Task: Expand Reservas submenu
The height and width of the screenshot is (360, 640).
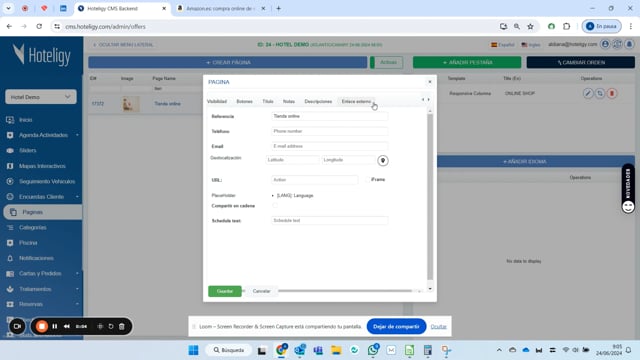Action: (x=77, y=304)
